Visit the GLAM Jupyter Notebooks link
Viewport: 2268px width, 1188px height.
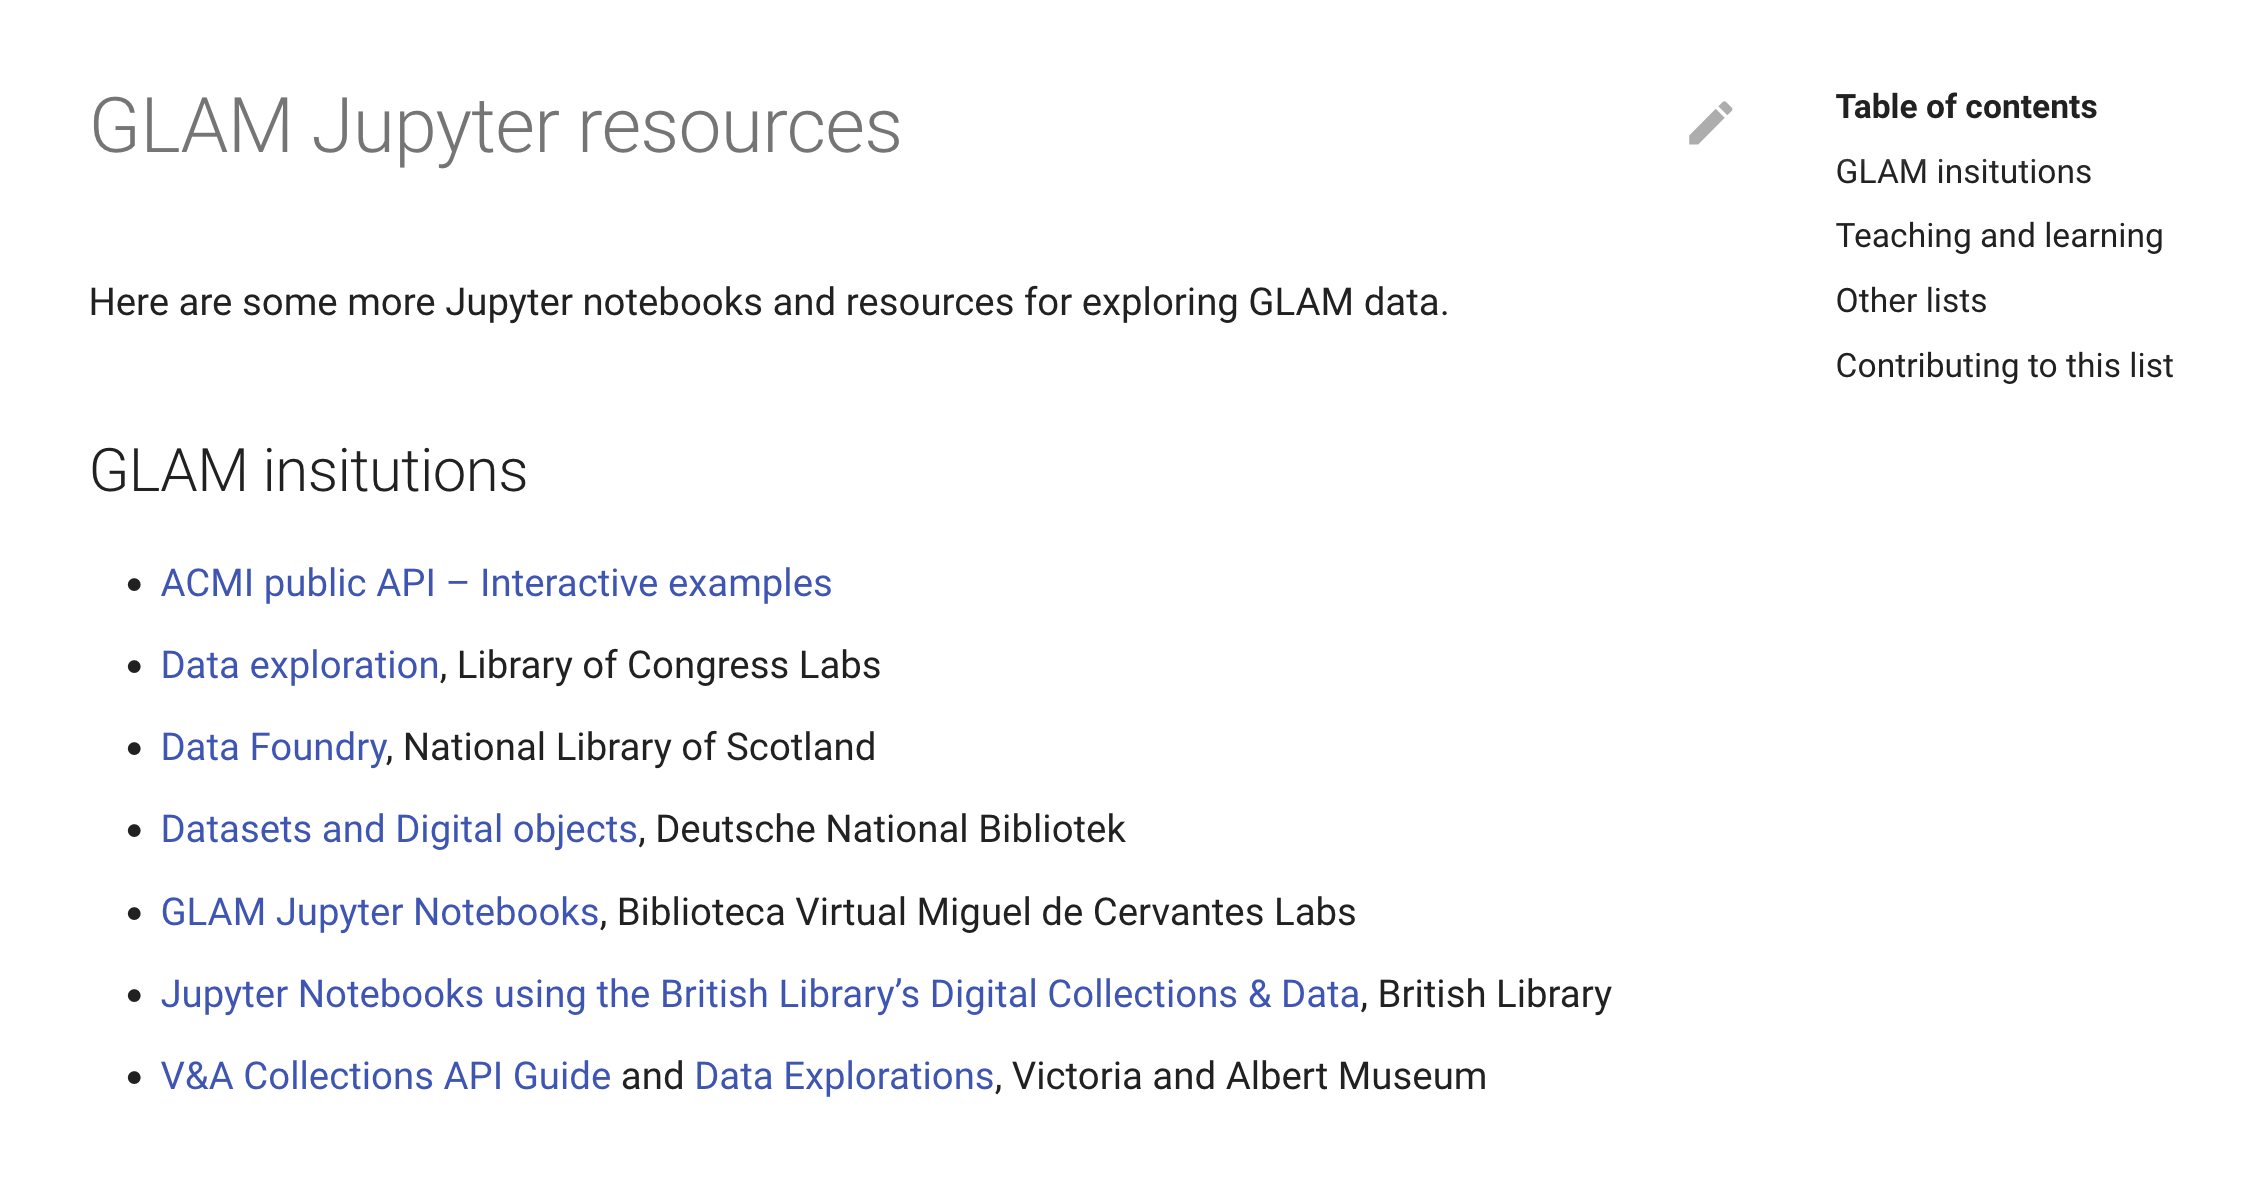[x=380, y=912]
